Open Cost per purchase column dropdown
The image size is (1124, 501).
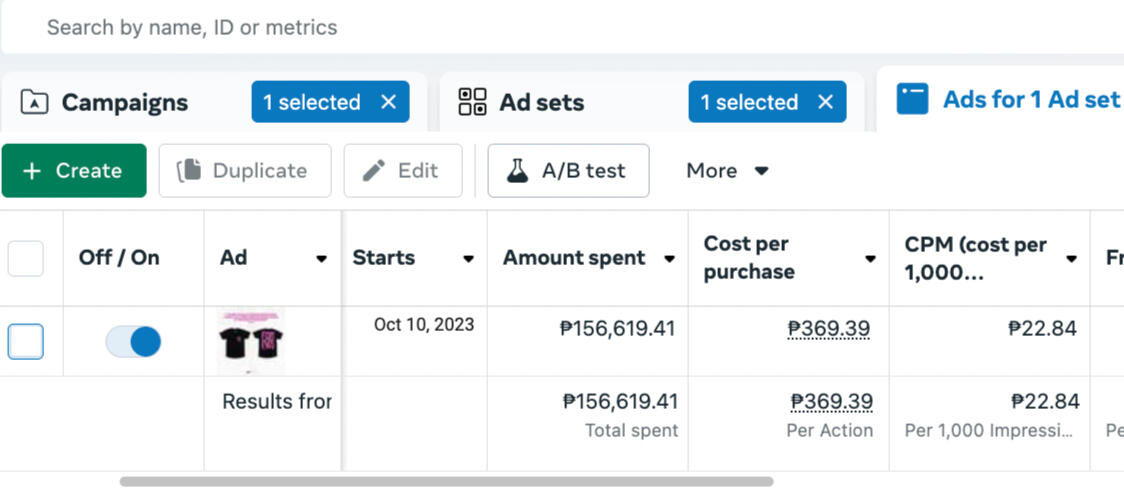coord(870,259)
